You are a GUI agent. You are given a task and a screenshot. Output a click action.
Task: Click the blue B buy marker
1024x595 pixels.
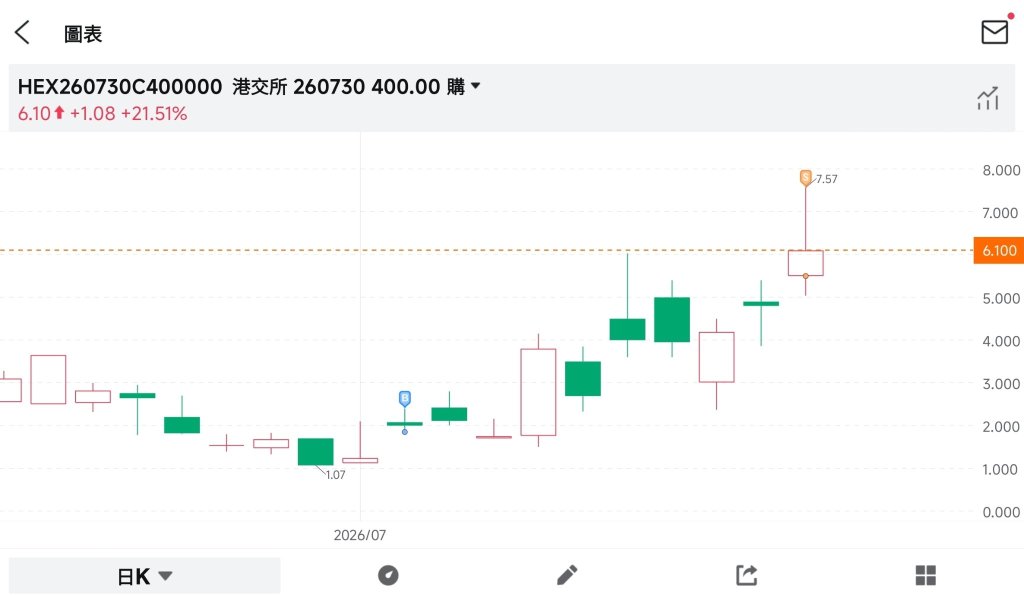point(405,398)
